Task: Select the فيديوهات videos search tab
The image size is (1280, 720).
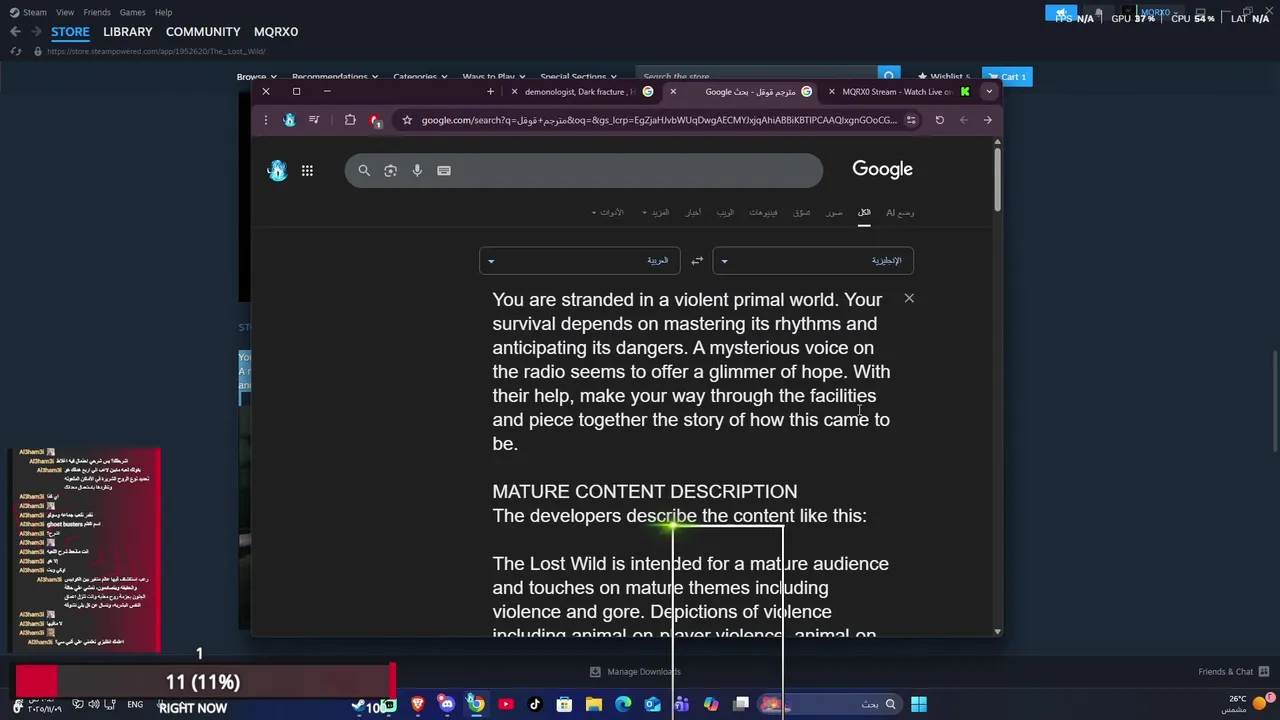Action: [764, 213]
